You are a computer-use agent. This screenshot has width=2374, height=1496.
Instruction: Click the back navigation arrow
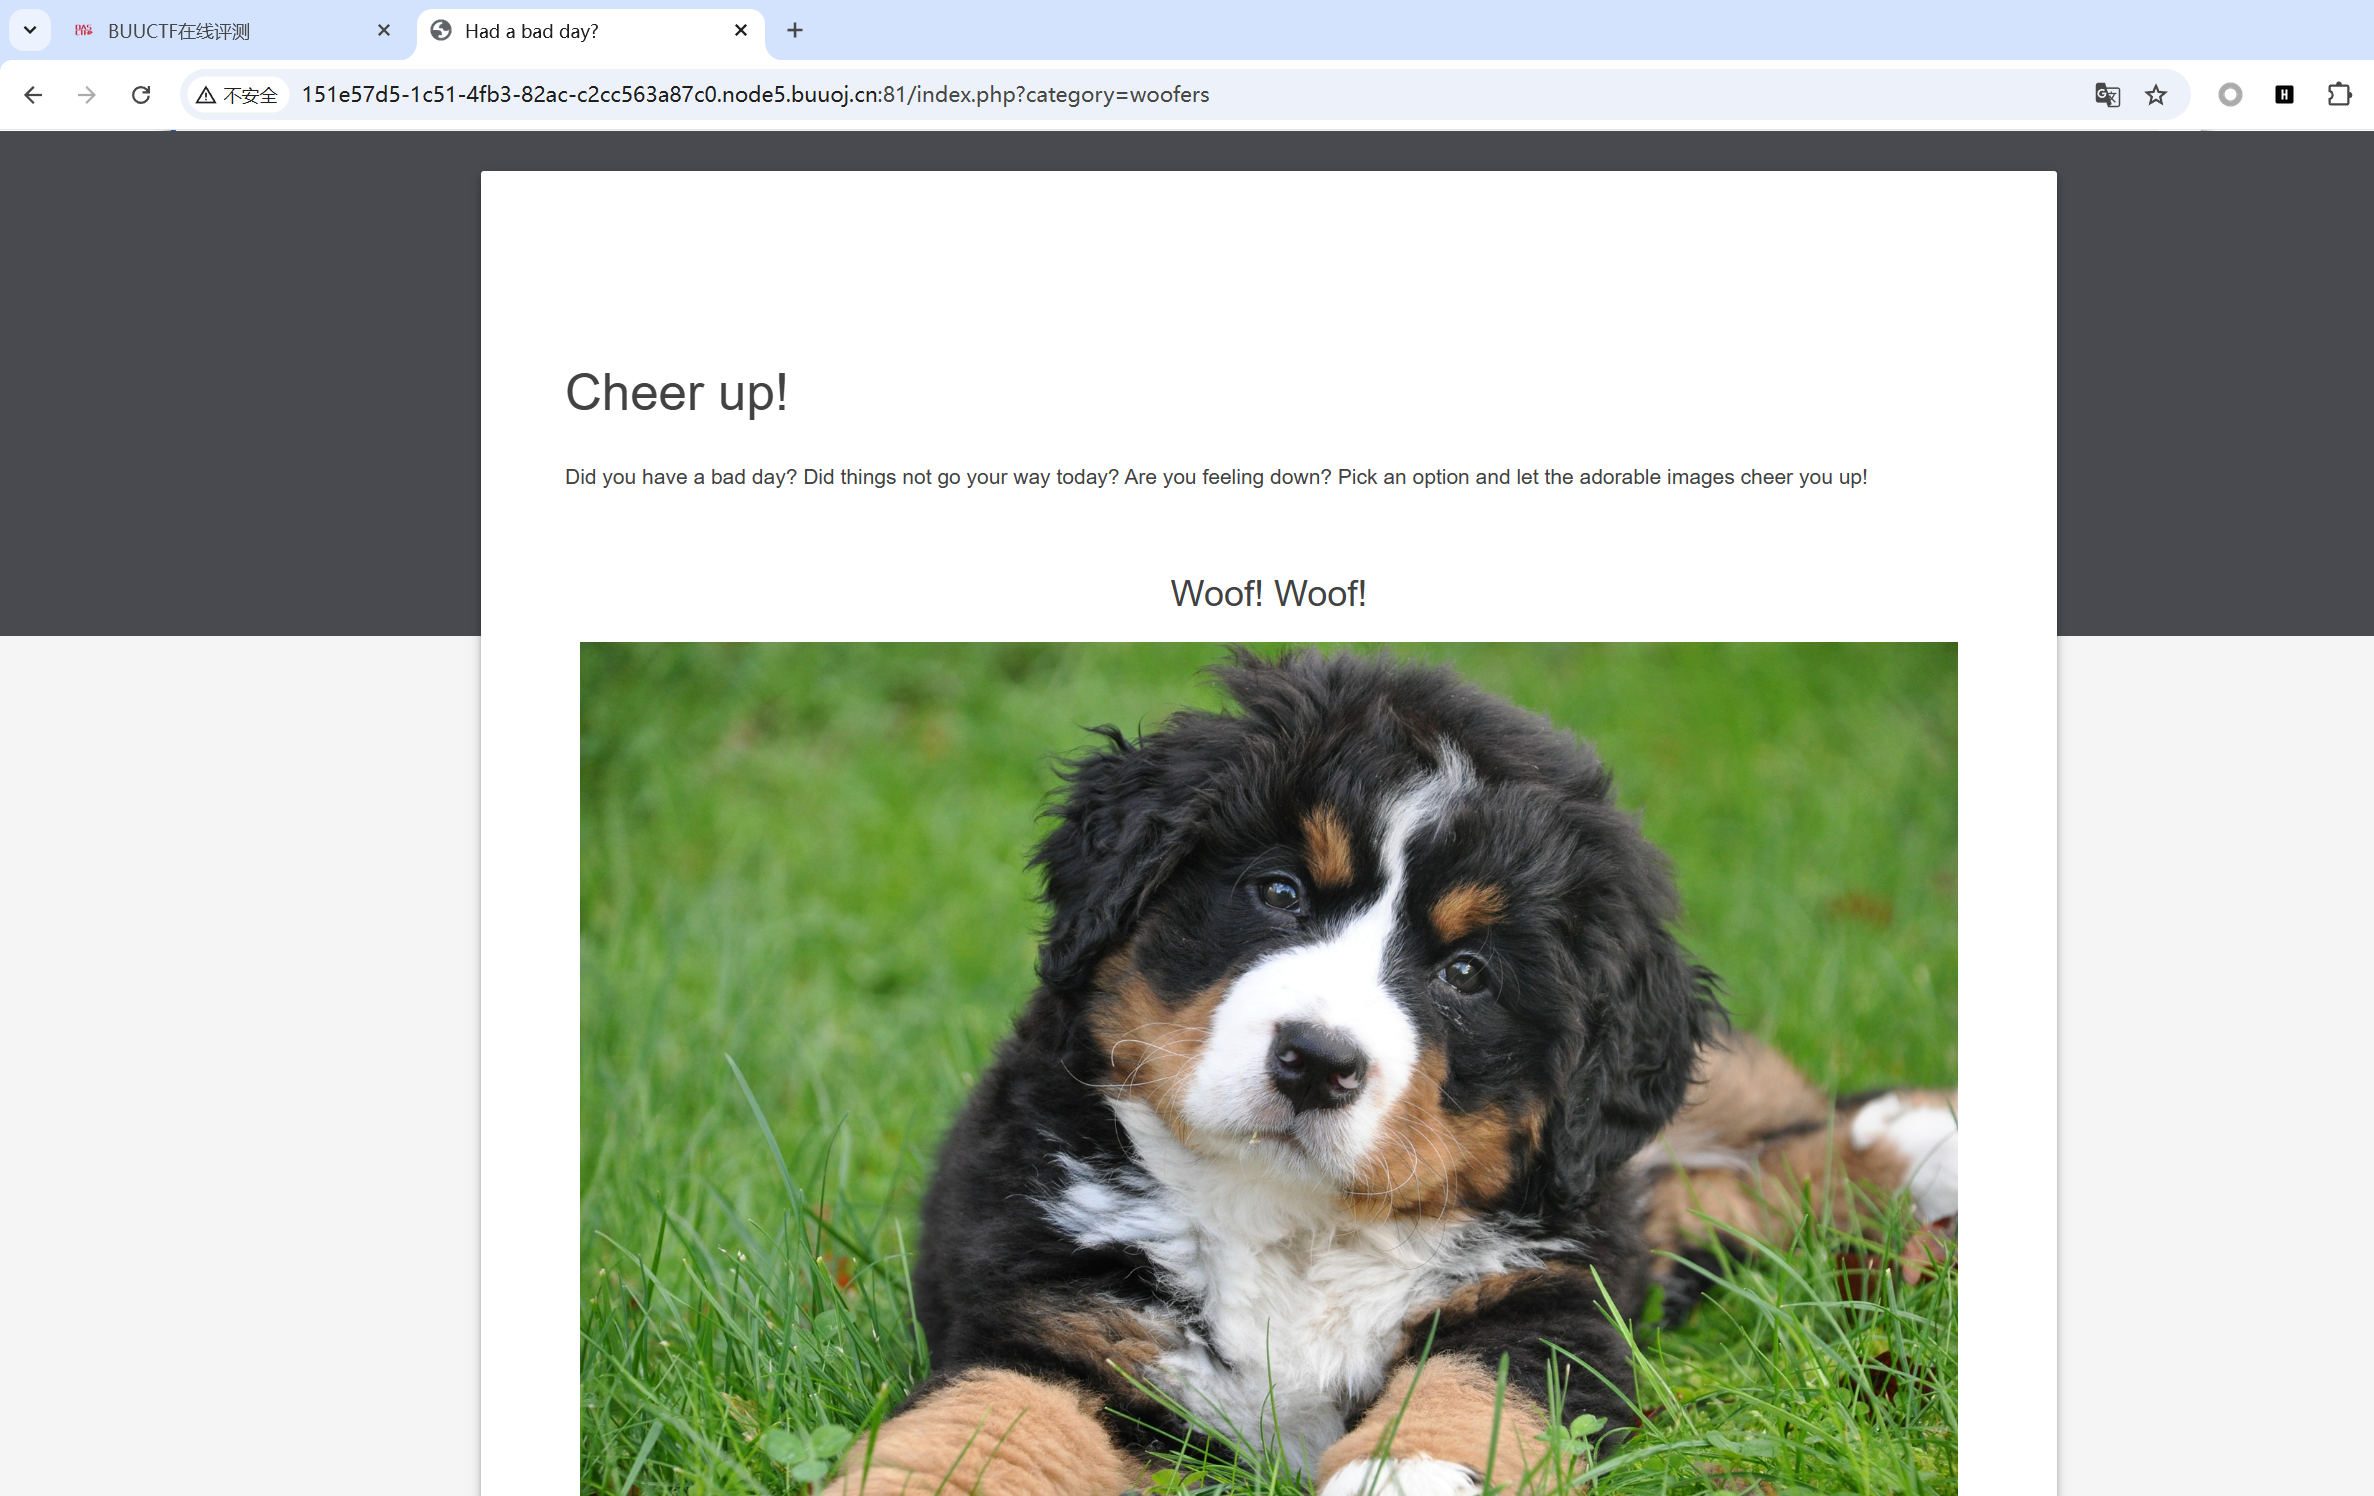point(33,95)
